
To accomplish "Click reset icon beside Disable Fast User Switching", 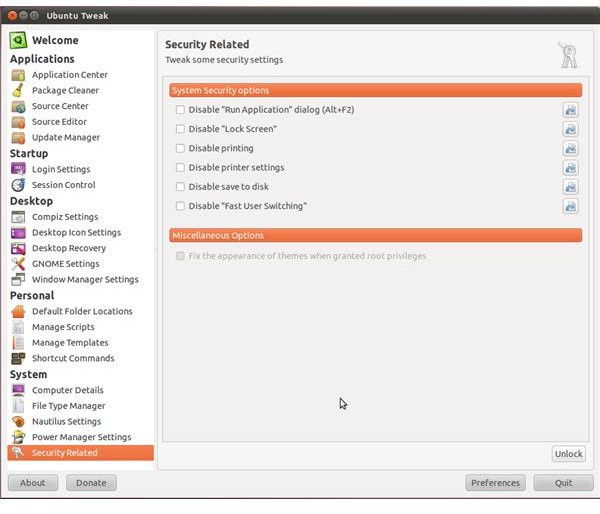I will [x=570, y=206].
